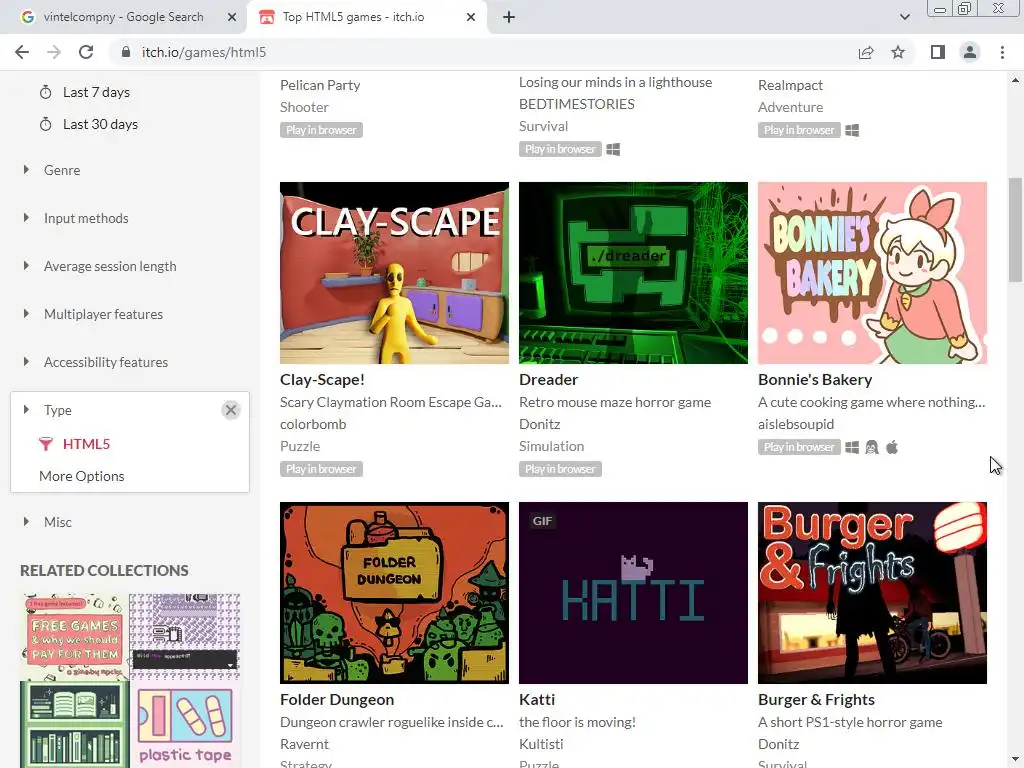
Task: View the colorbomb author page
Action: pyautogui.click(x=313, y=424)
